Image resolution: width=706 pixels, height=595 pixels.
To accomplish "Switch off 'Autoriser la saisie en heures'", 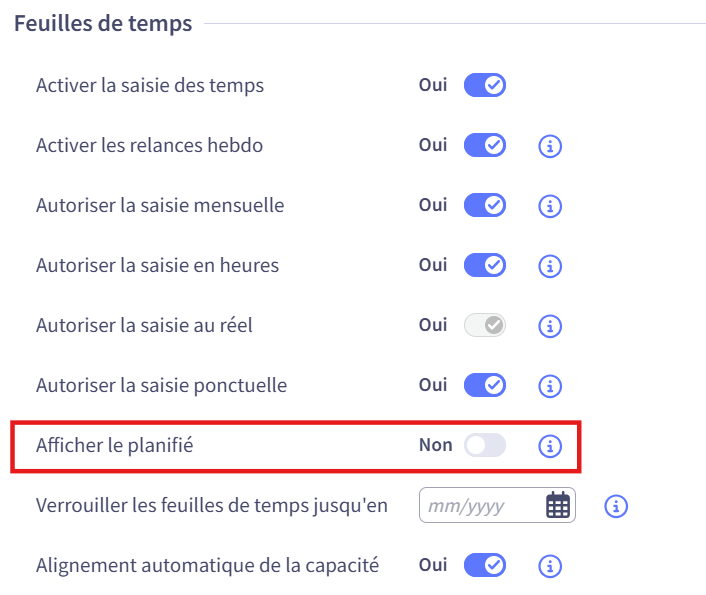I will pos(485,266).
